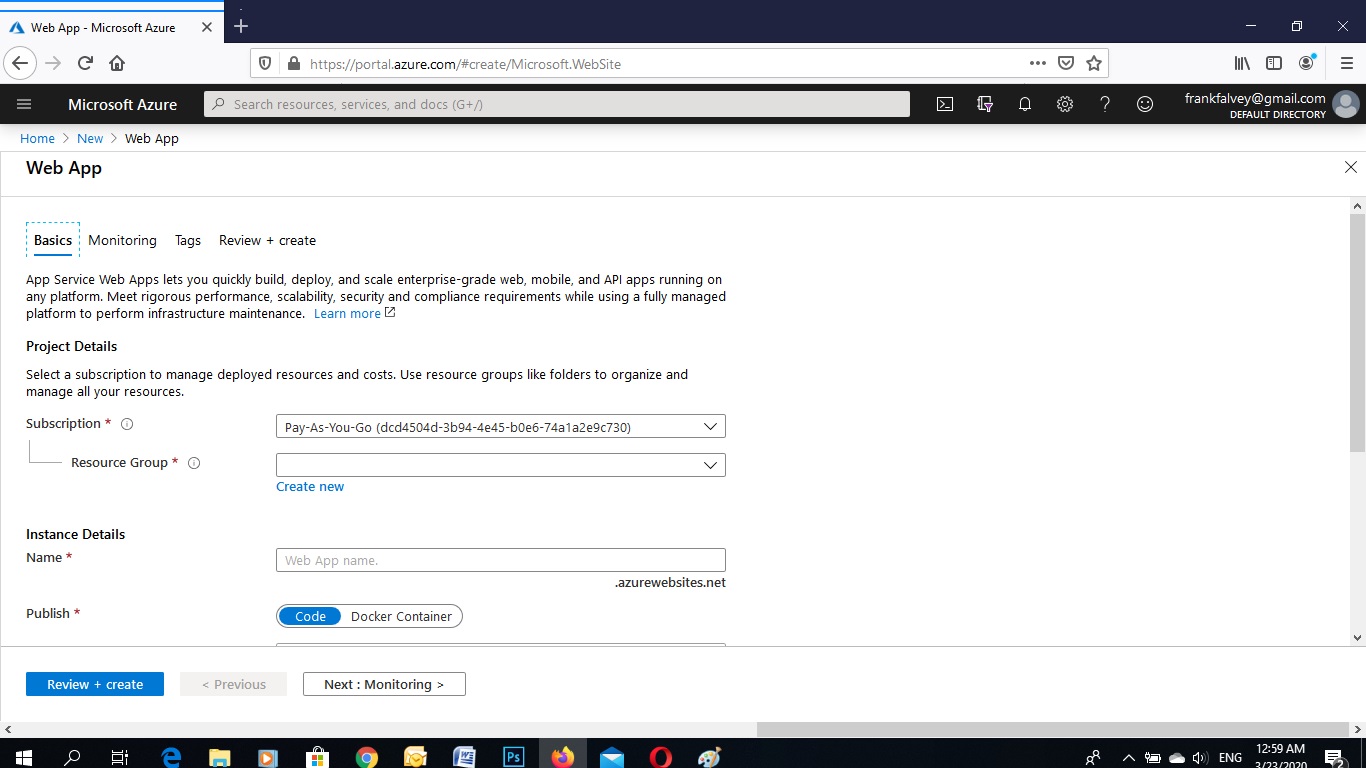Show info tooltip next to Subscription
This screenshot has height=768, width=1366.
point(127,424)
